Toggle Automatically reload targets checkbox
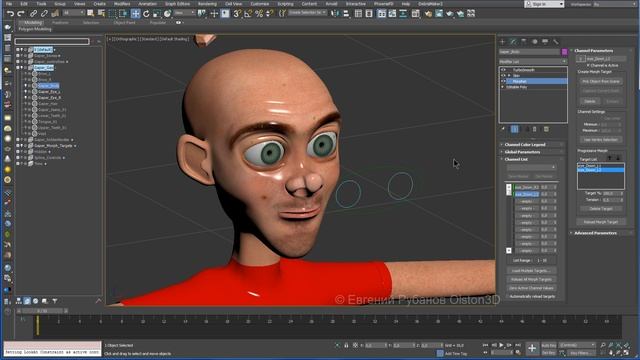Screen dimensions: 640x360 click(508, 296)
